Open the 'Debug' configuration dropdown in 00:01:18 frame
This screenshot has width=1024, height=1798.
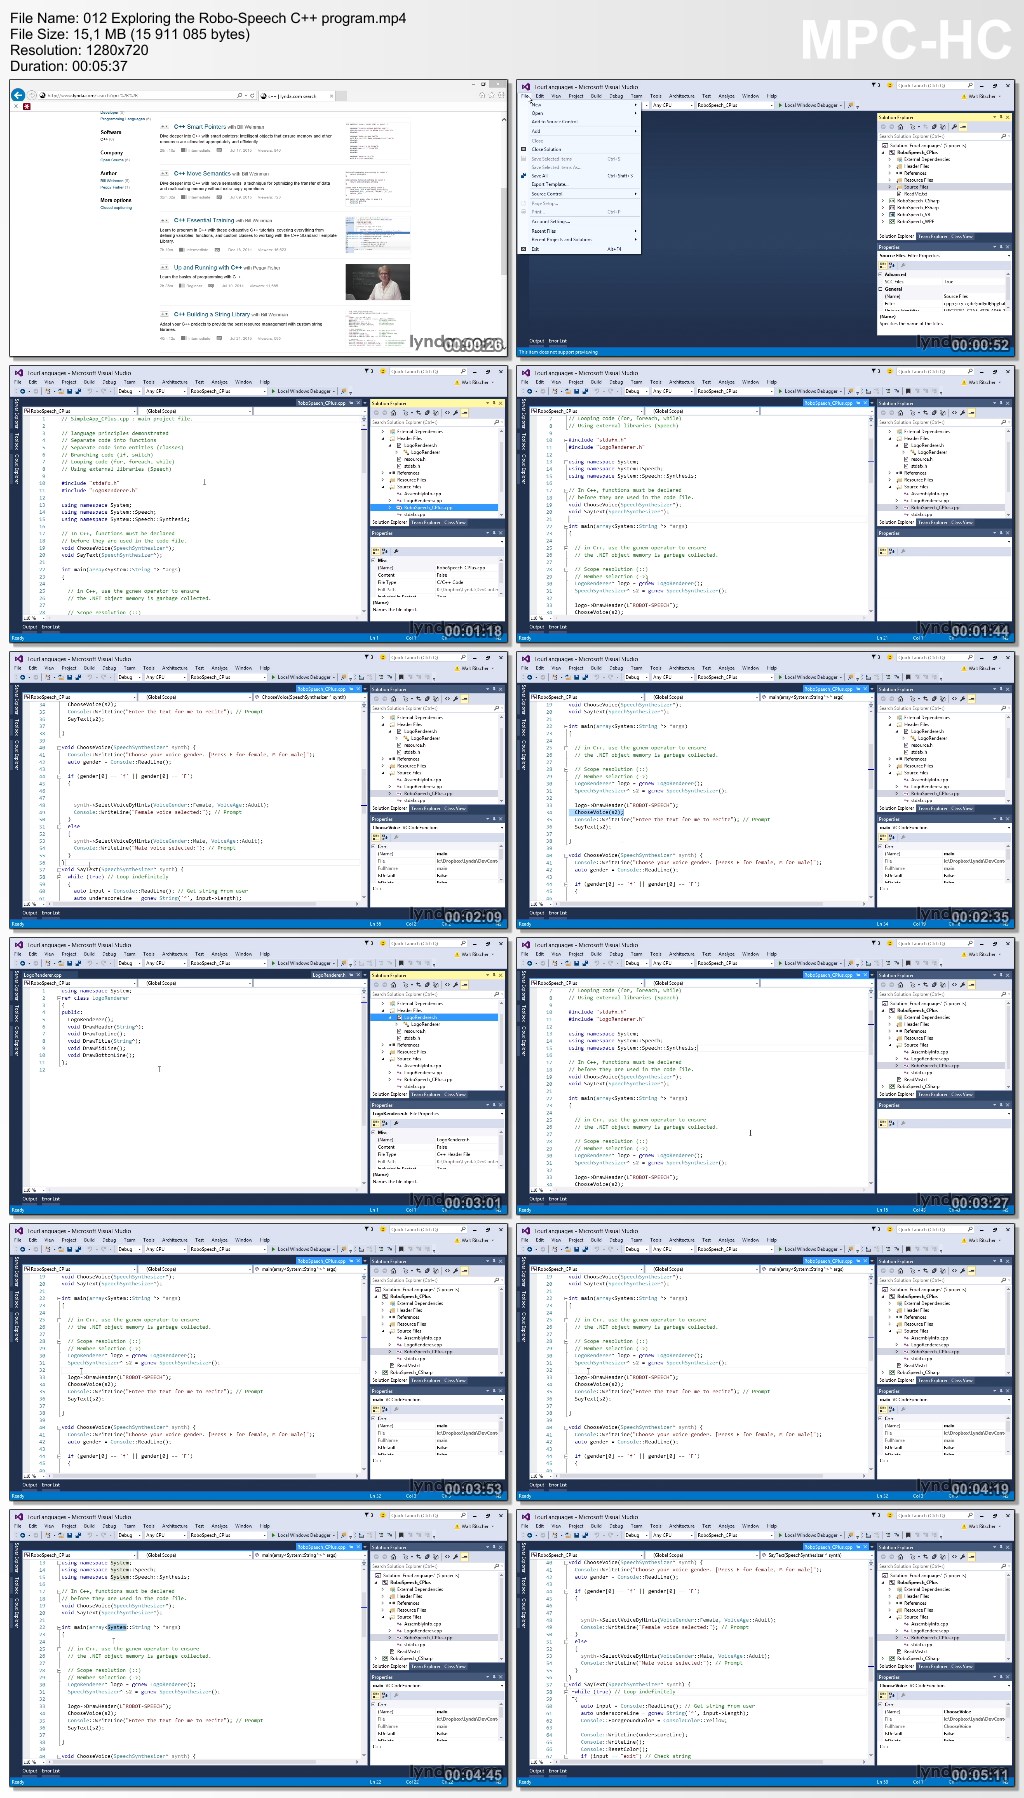pyautogui.click(x=129, y=390)
